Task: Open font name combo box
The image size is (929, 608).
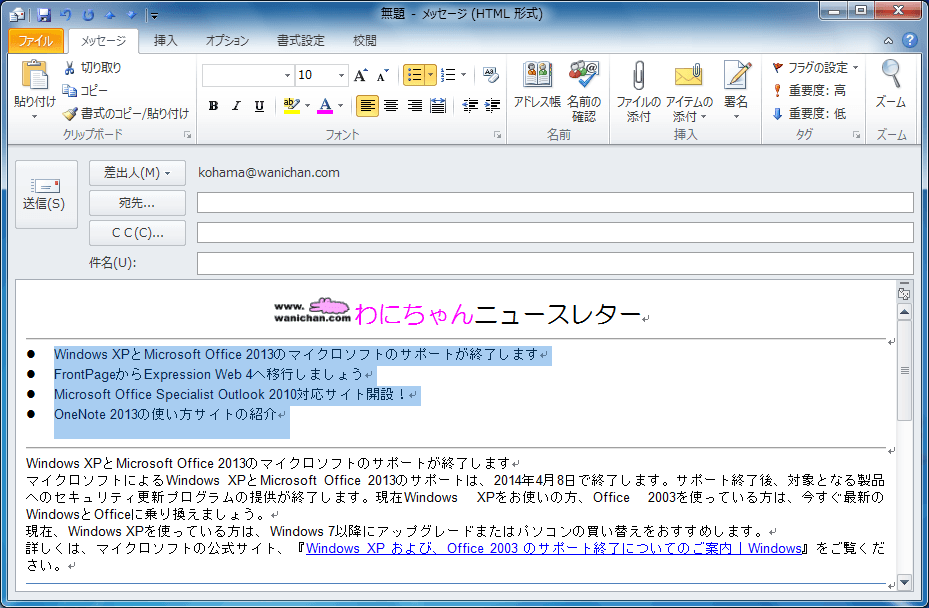Action: [x=248, y=75]
